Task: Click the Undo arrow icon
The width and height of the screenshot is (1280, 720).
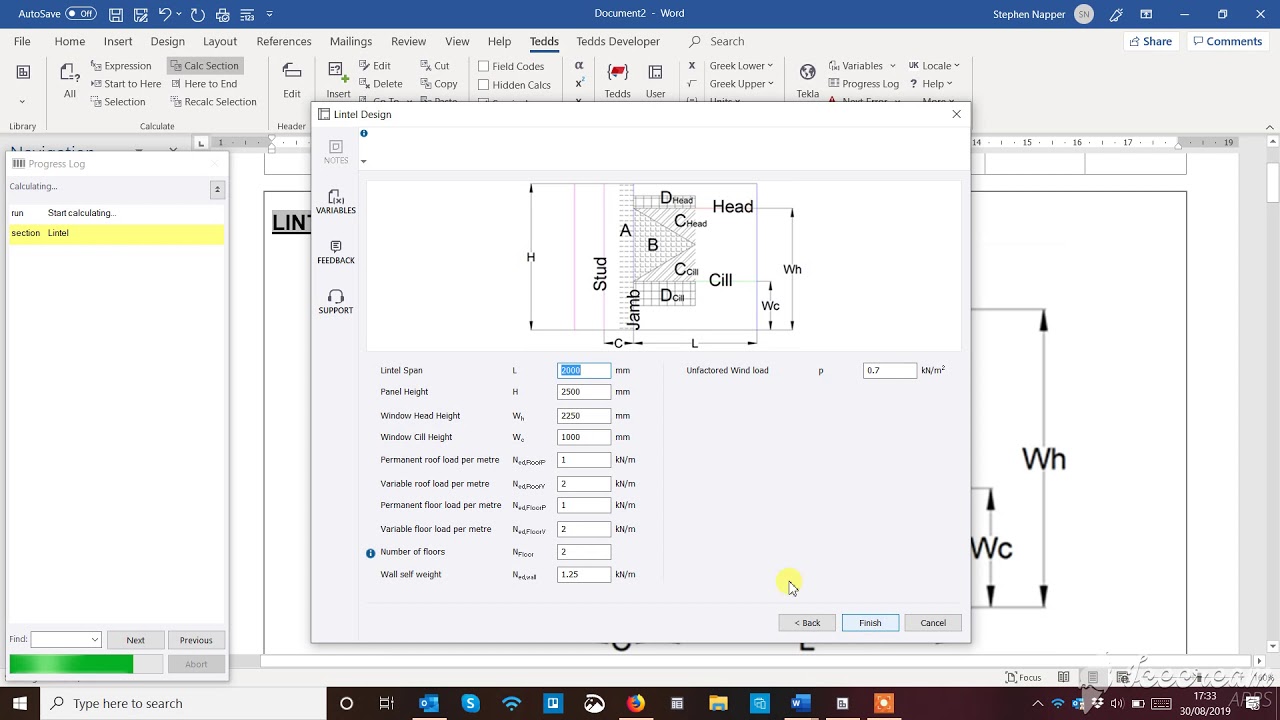Action: point(165,14)
